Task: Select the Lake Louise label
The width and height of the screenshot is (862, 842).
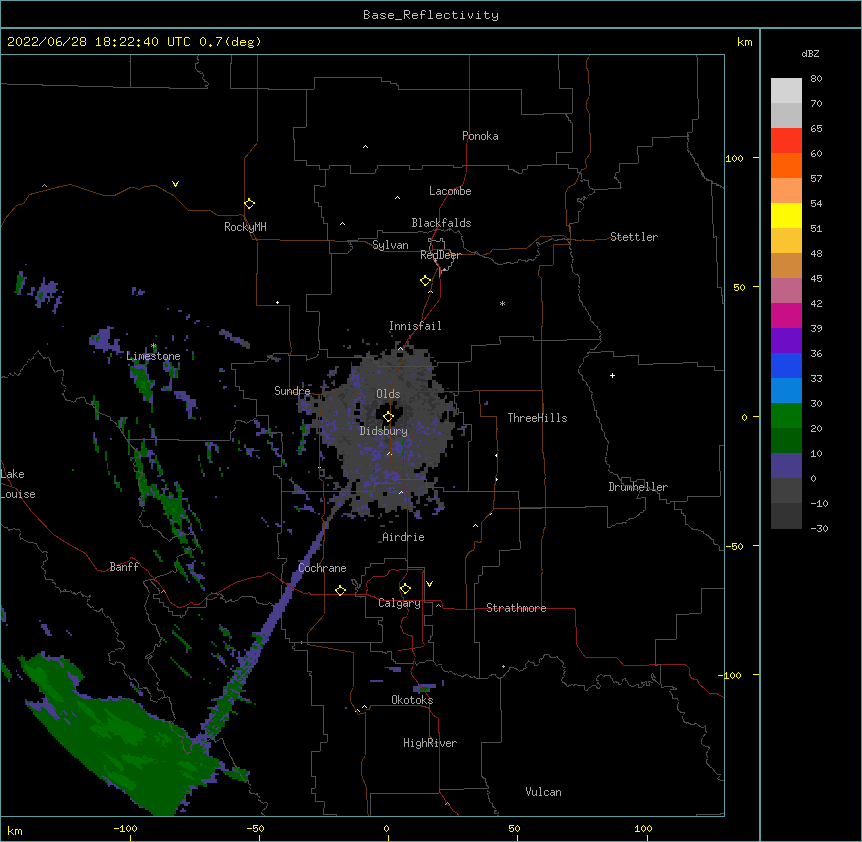Action: [x=18, y=484]
